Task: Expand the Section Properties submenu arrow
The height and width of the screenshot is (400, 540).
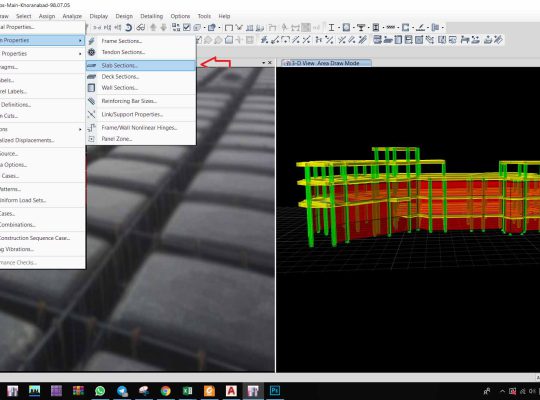Action: coord(80,40)
